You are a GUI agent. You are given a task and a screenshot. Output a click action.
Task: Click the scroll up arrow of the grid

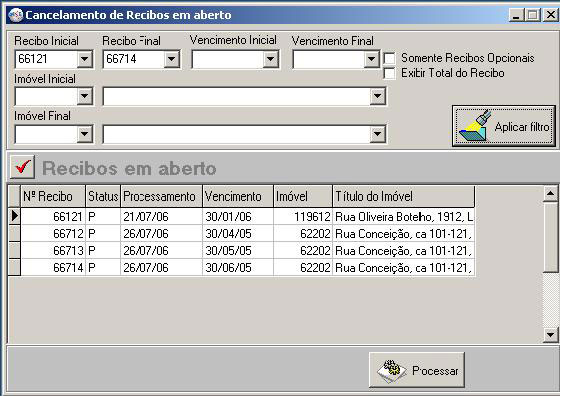[550, 194]
